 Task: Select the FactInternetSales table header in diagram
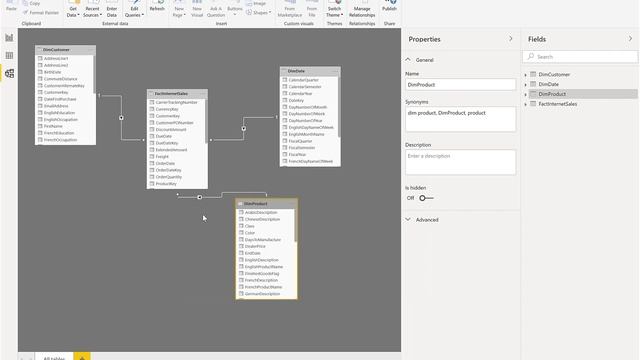tap(177, 93)
